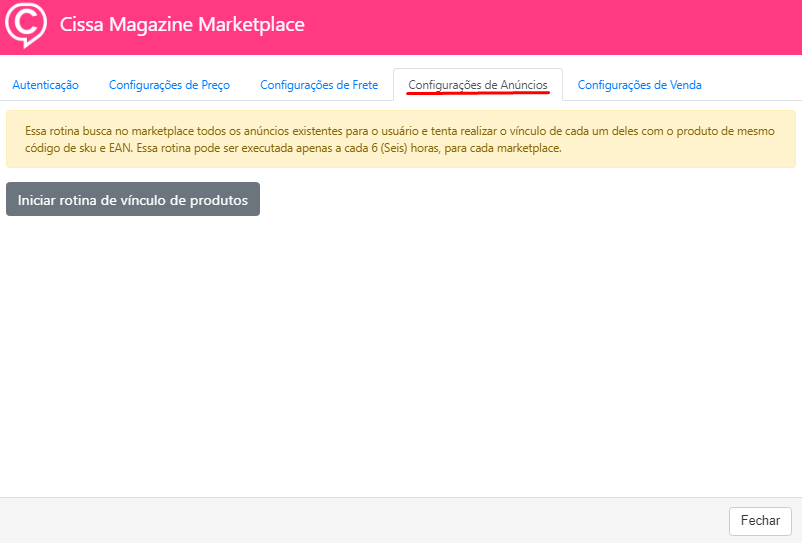Start the product linking routine button
The width and height of the screenshot is (802, 543).
[133, 199]
